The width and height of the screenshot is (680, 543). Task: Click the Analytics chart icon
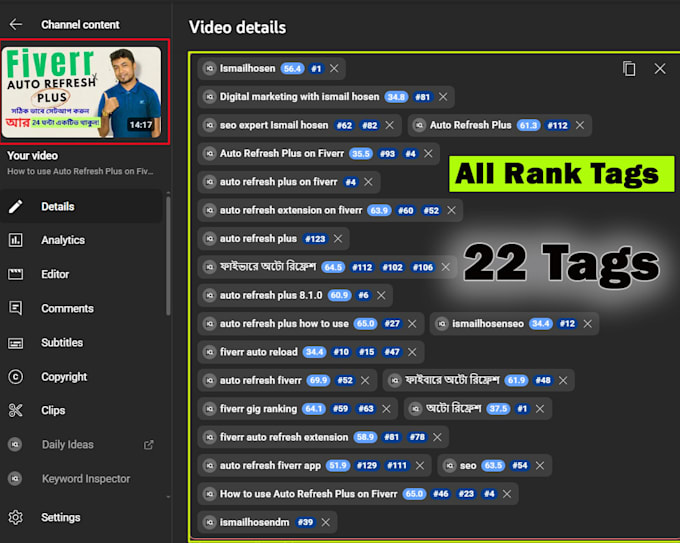coord(16,240)
